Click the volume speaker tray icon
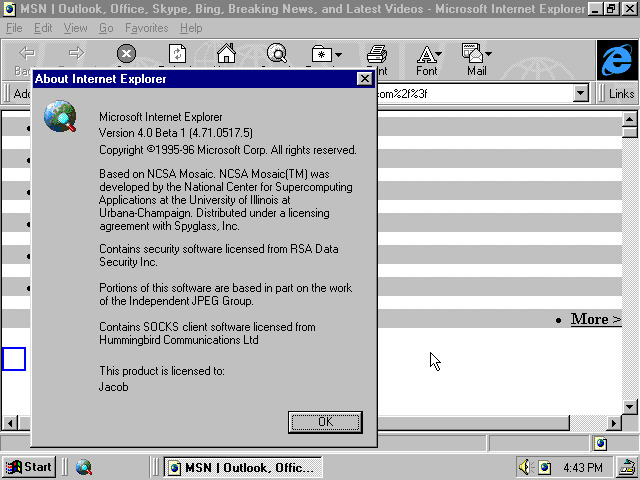 point(524,467)
